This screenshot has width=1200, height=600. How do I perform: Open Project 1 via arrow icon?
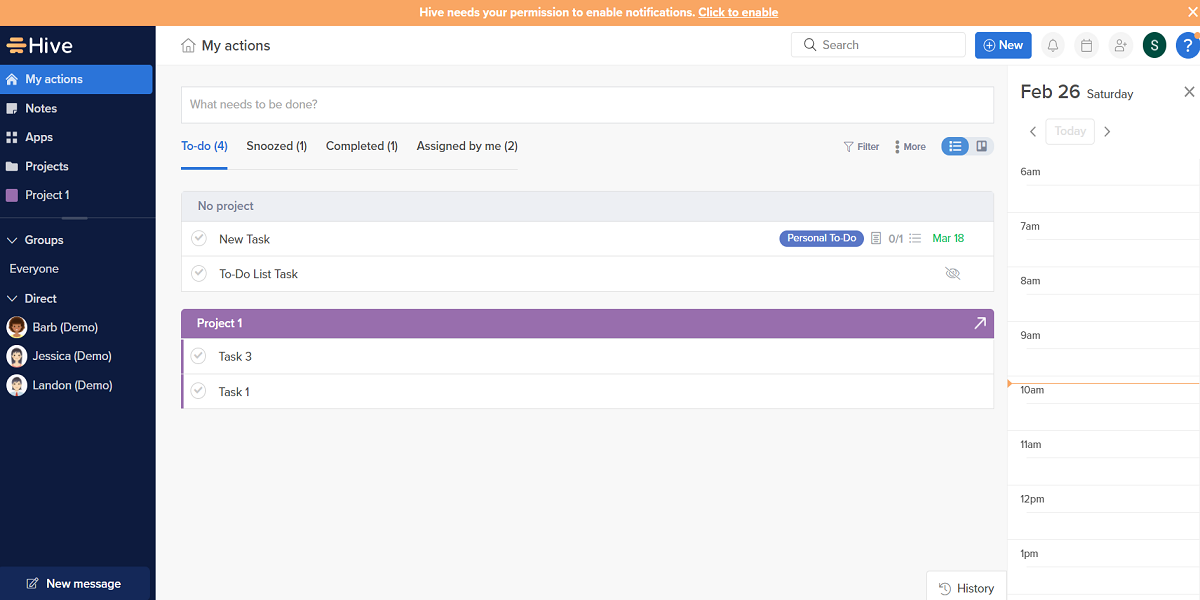(979, 323)
